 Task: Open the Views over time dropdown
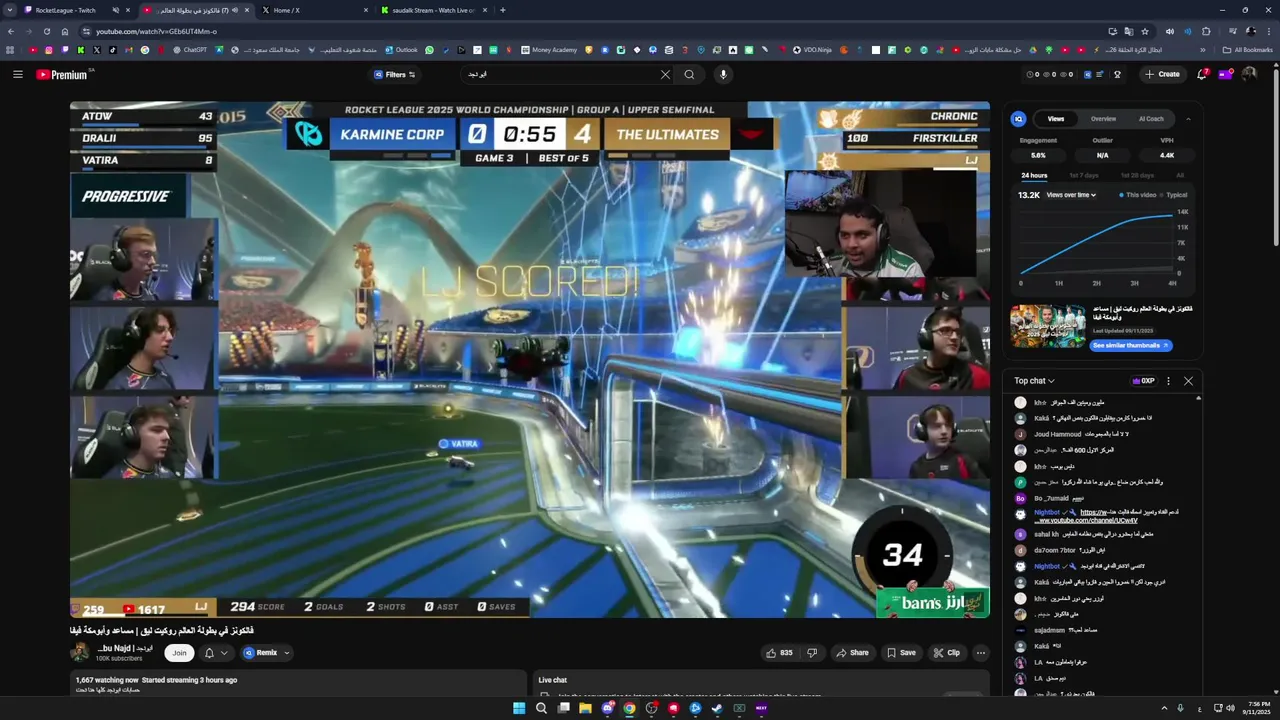click(x=1071, y=195)
